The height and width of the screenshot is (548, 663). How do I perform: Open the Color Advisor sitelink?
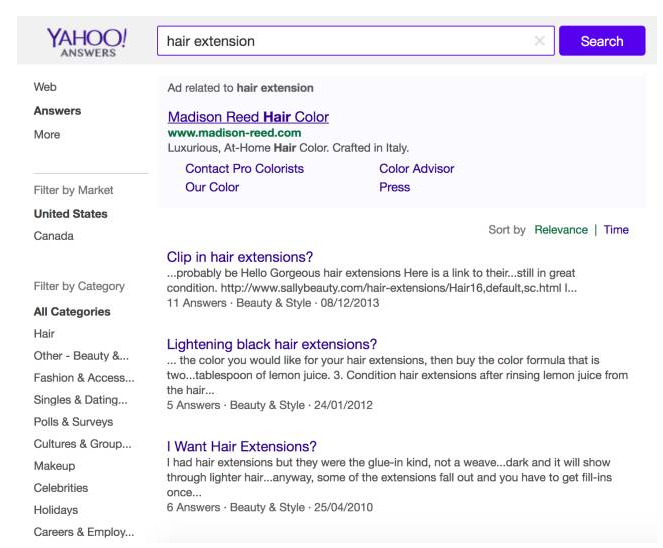coord(416,169)
